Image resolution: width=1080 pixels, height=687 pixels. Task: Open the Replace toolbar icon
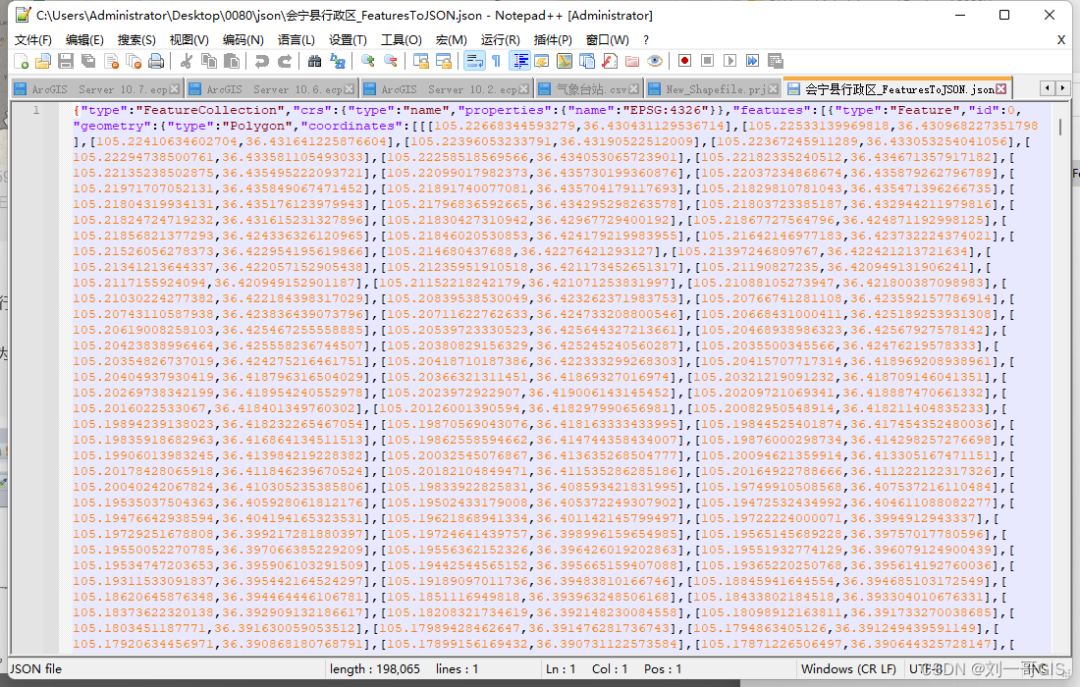(x=338, y=61)
